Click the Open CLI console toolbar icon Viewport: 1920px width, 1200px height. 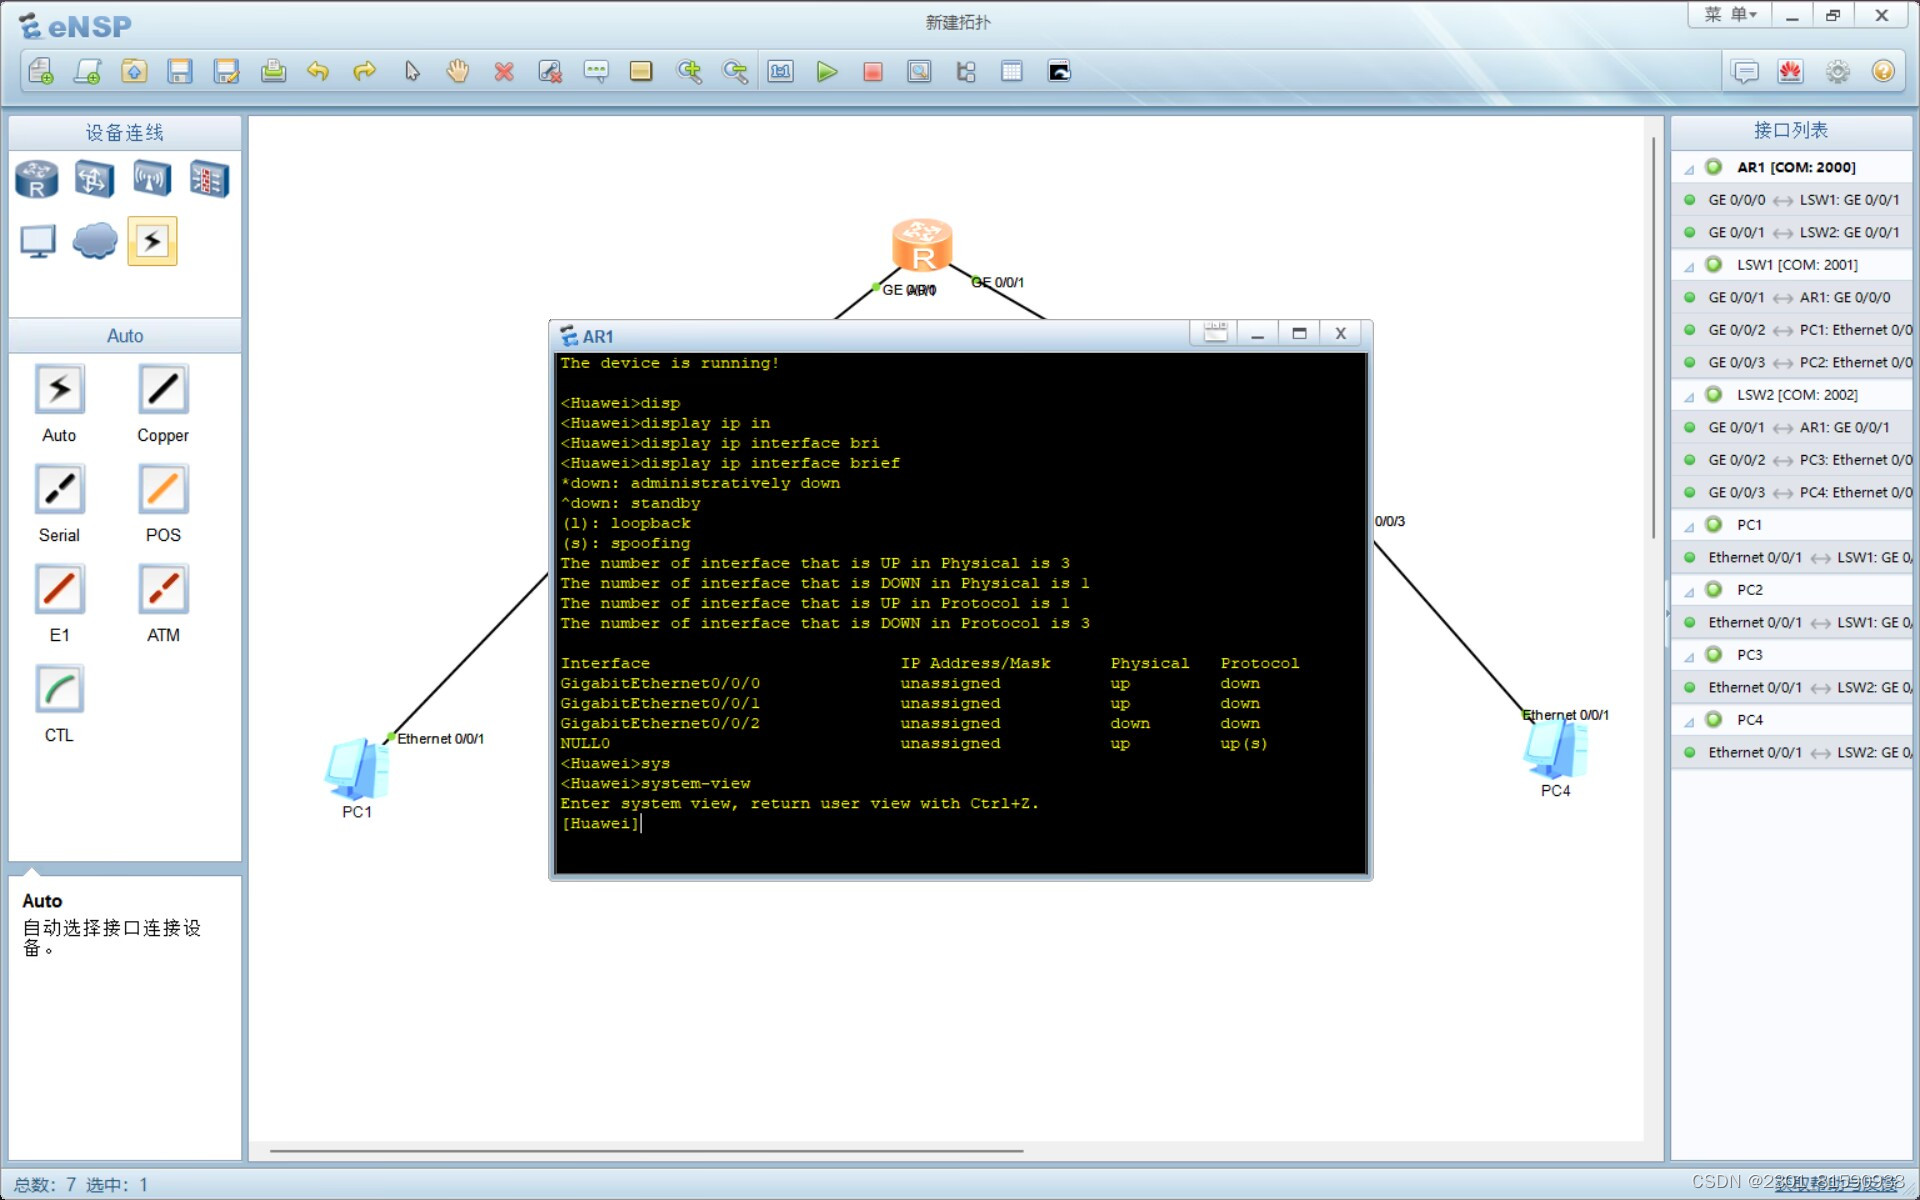[x=1059, y=71]
